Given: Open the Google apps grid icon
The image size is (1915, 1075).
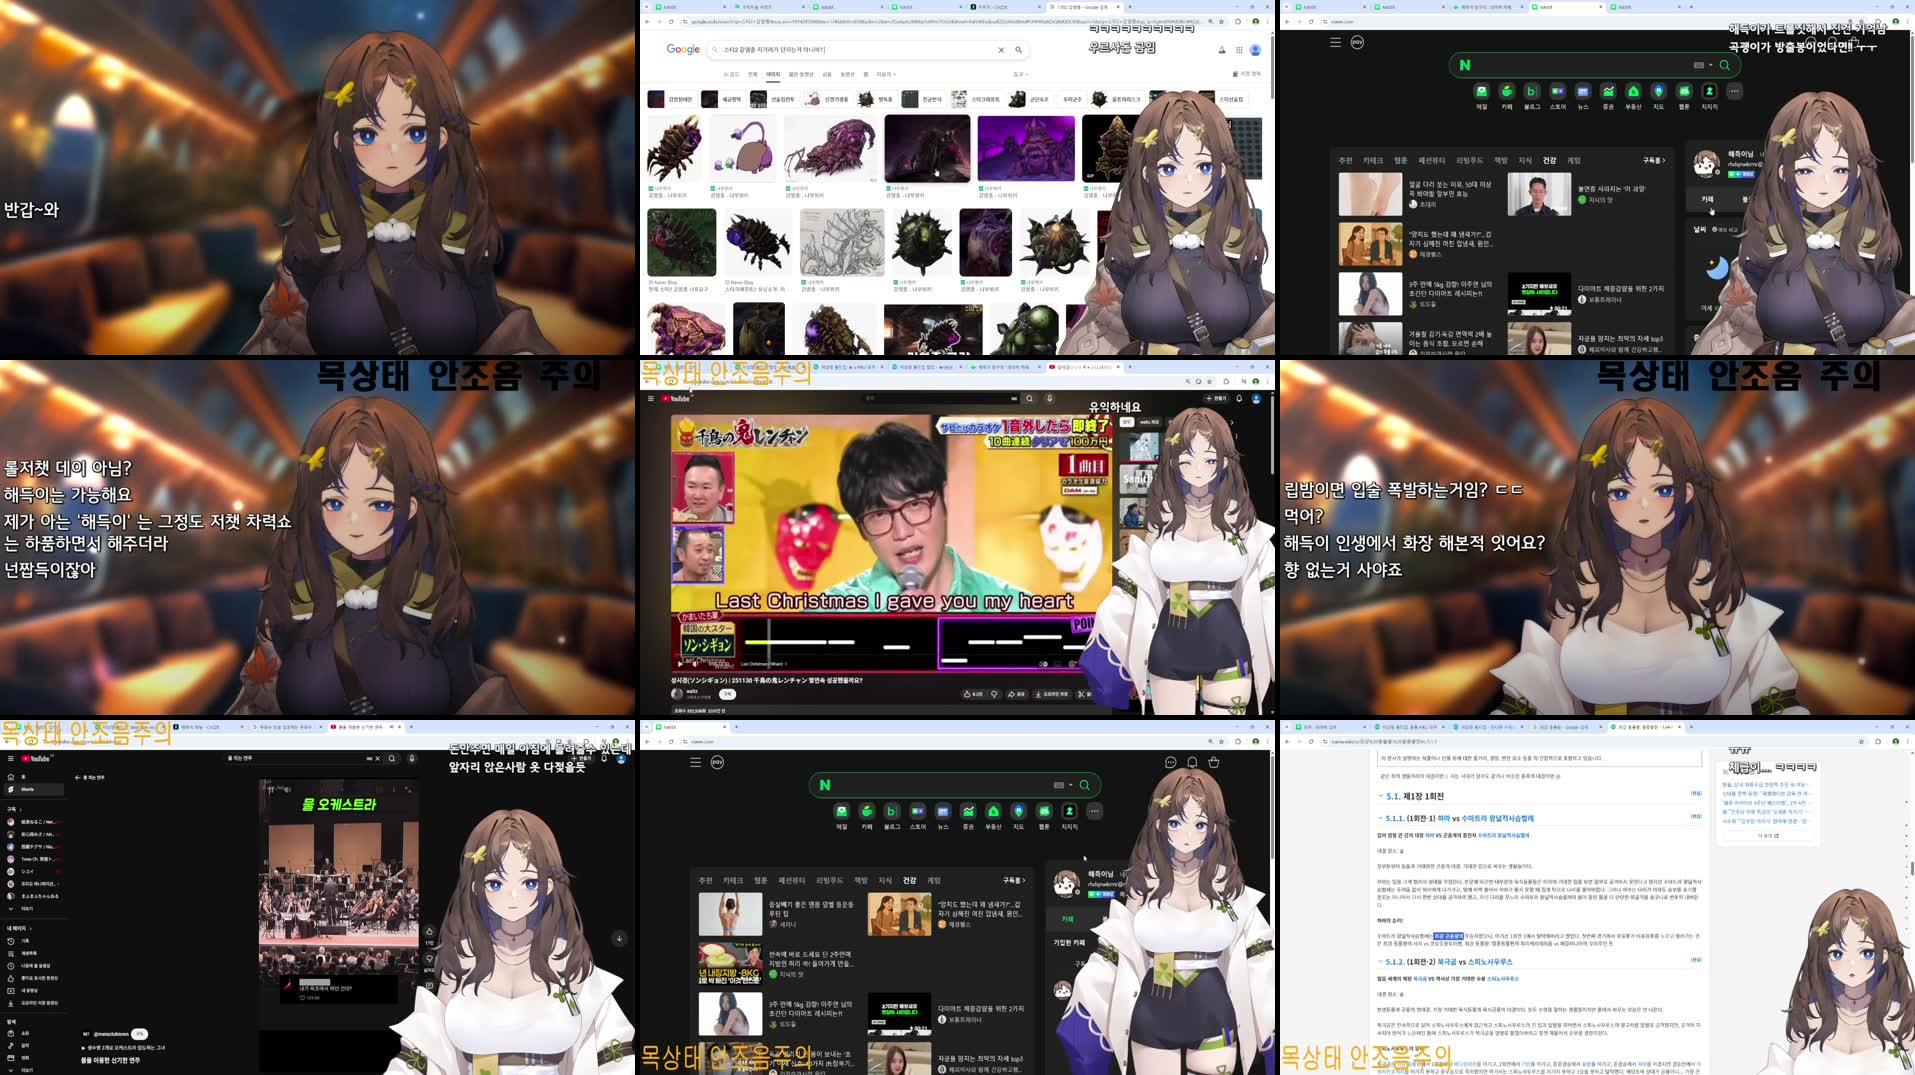Looking at the screenshot, I should click(1239, 50).
